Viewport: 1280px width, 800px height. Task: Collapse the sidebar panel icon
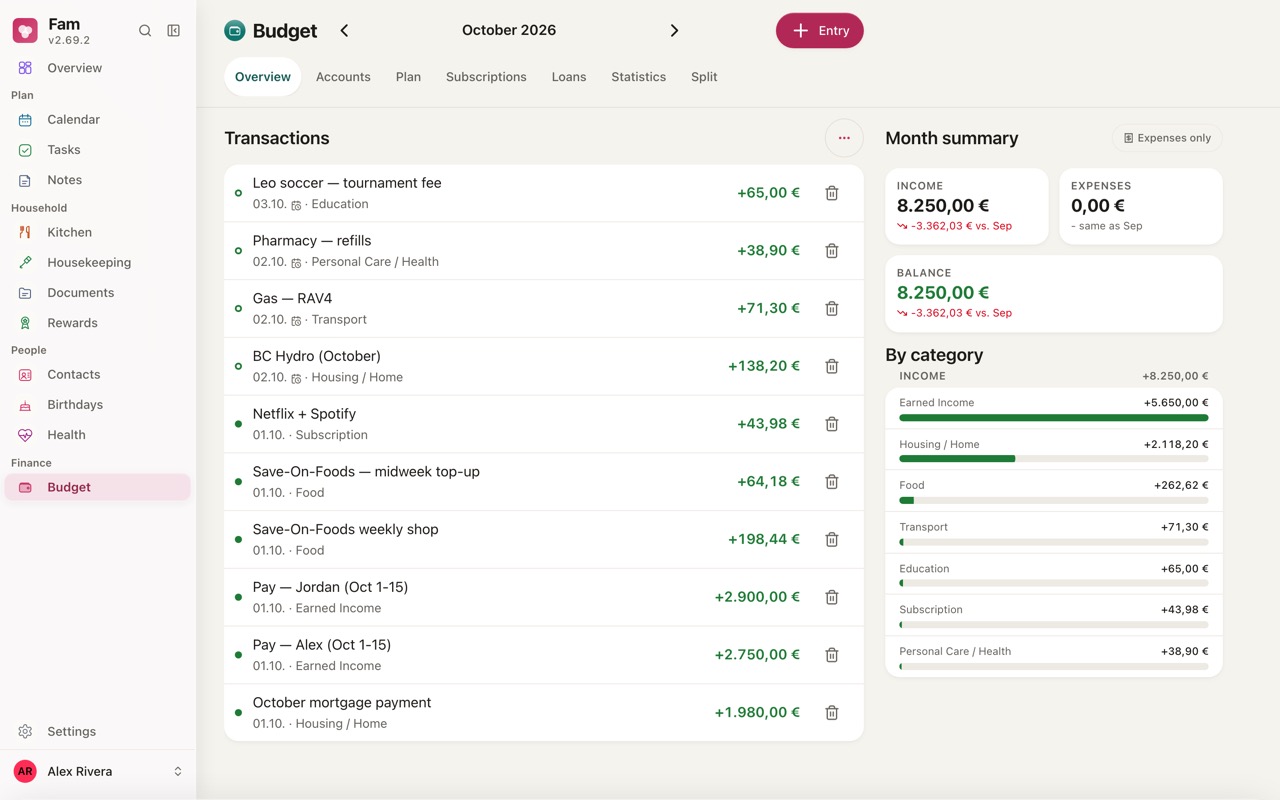[x=173, y=31]
